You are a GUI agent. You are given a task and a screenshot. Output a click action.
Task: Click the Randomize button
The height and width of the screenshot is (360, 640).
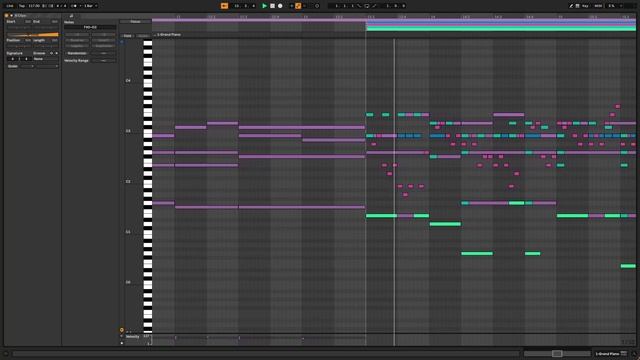[x=77, y=53]
